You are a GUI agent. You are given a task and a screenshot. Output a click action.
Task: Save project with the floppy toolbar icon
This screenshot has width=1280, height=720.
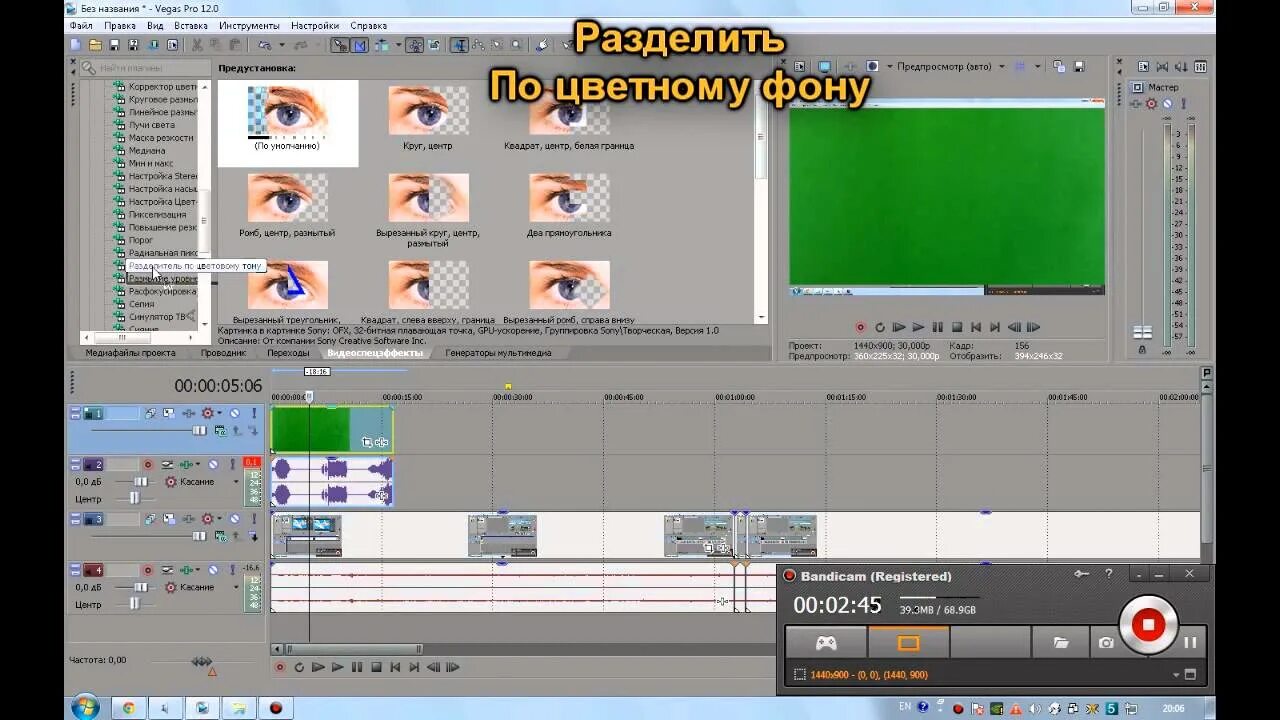pyautogui.click(x=114, y=45)
